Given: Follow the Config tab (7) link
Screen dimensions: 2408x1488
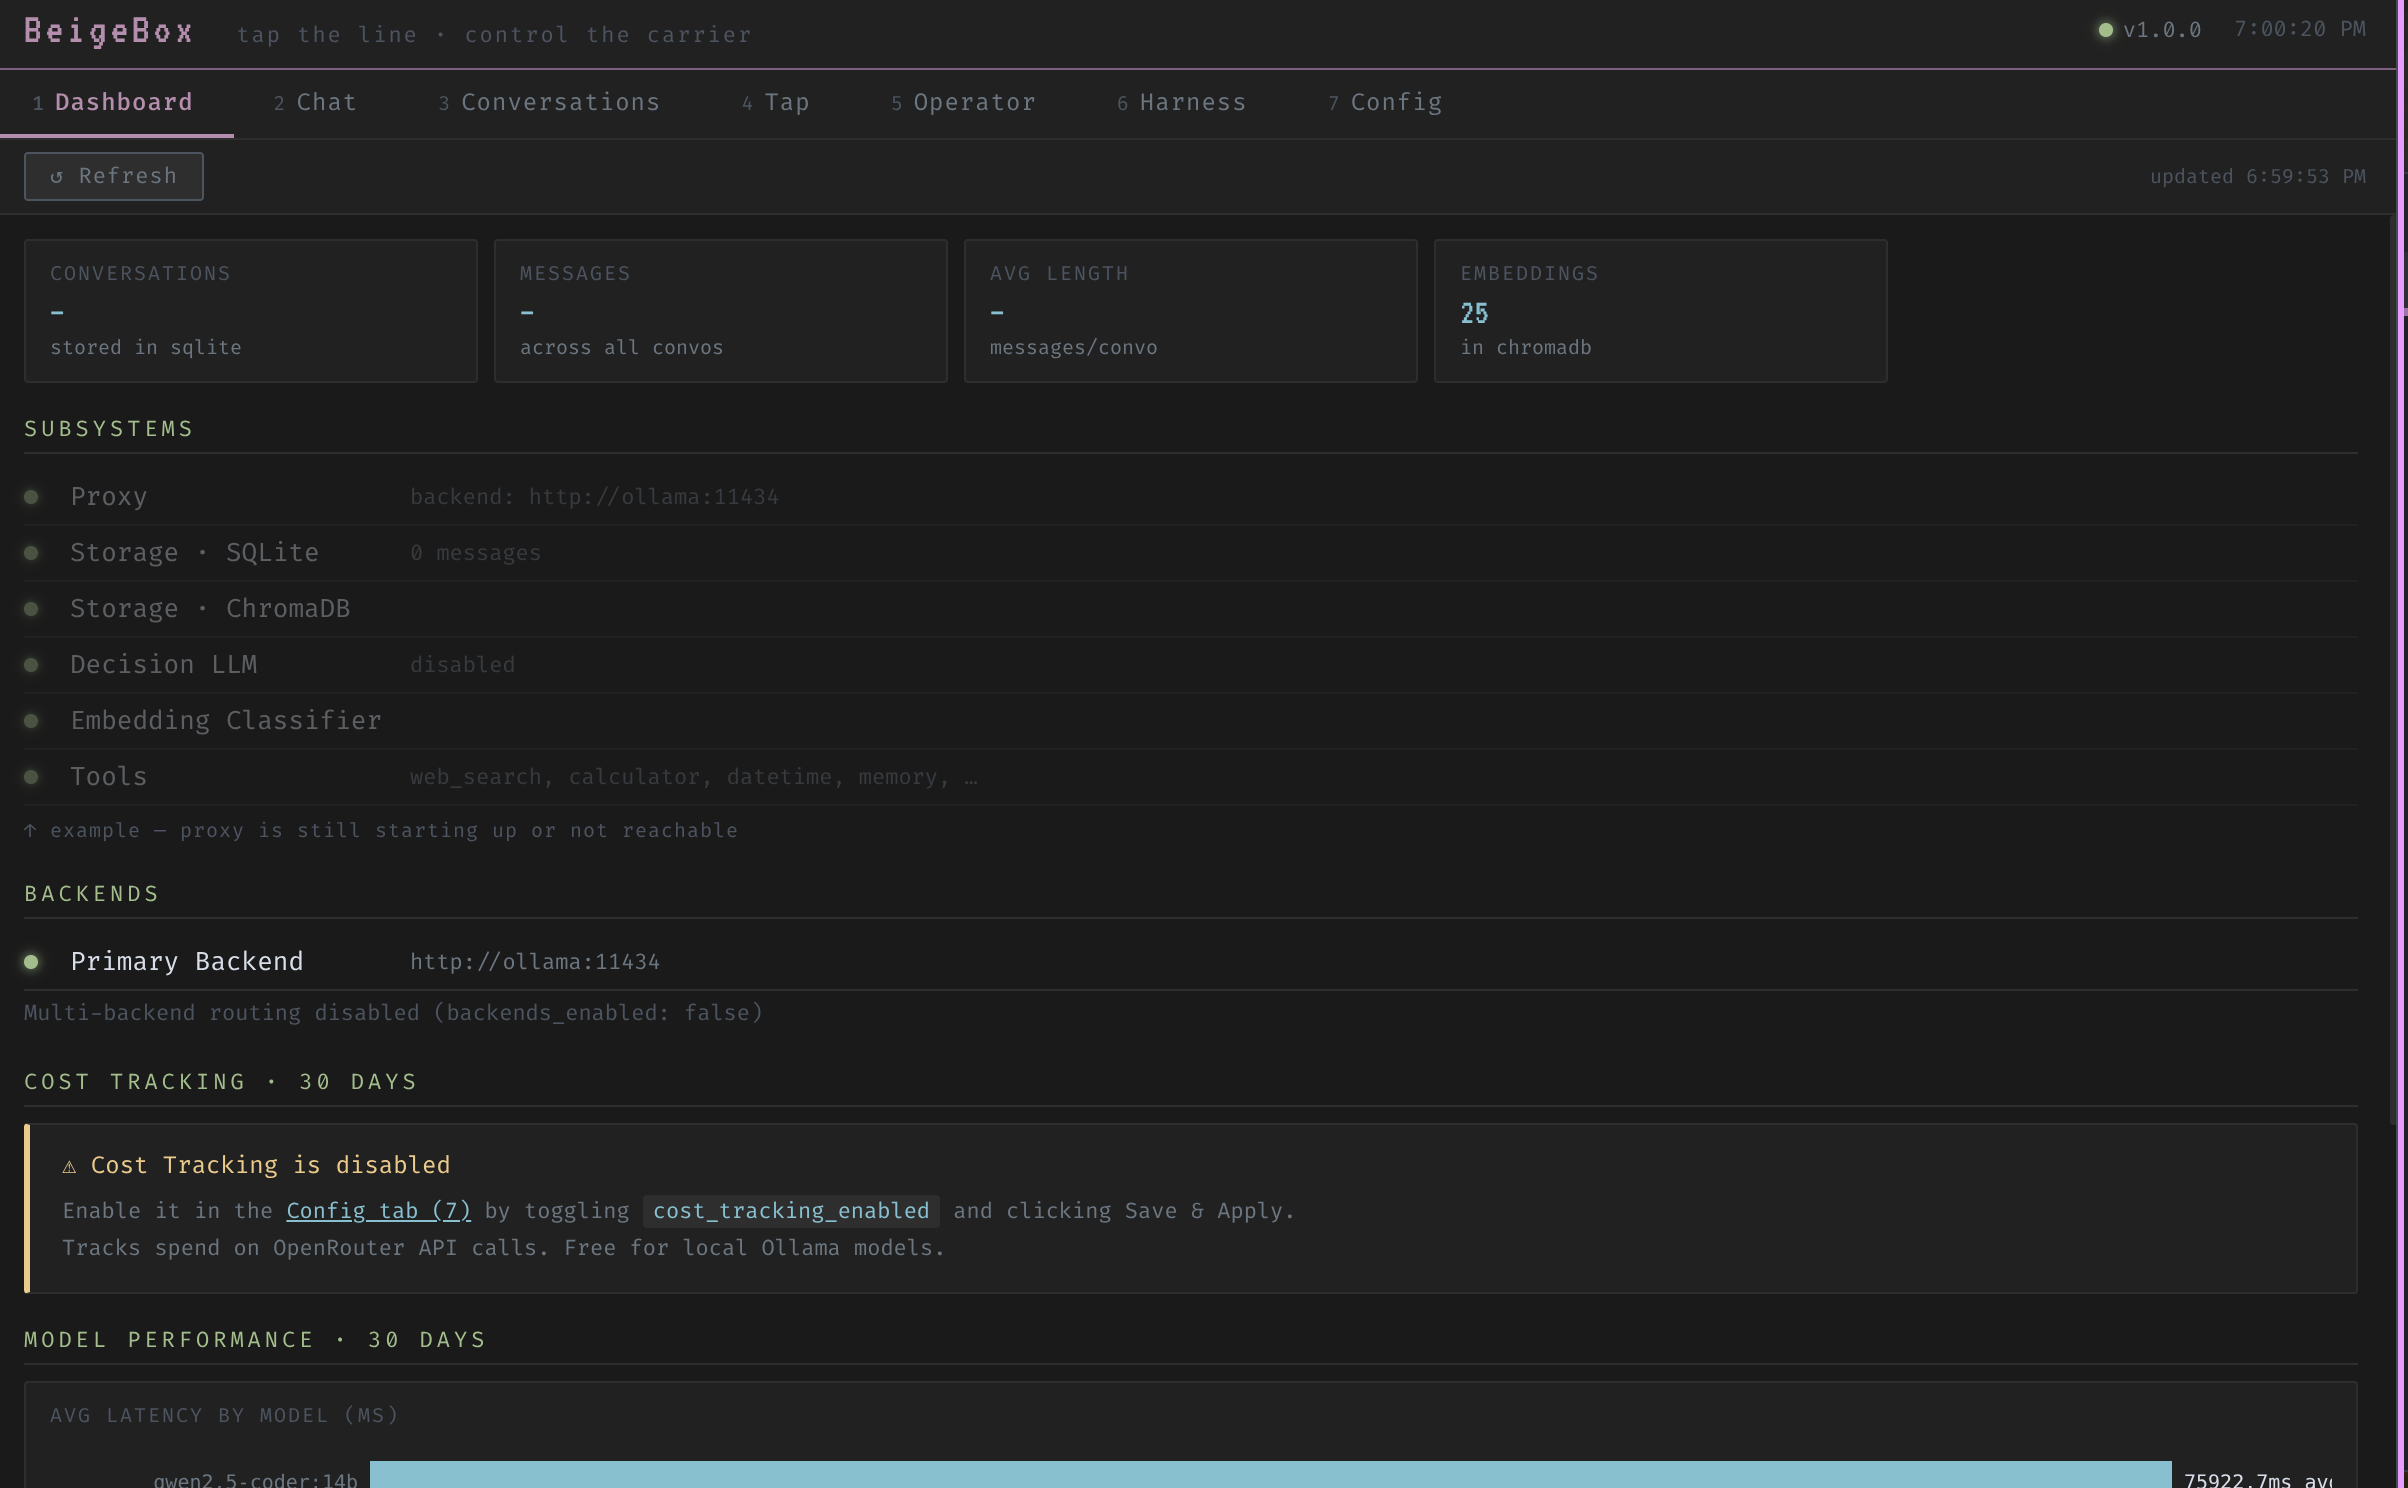Looking at the screenshot, I should pyautogui.click(x=378, y=1211).
